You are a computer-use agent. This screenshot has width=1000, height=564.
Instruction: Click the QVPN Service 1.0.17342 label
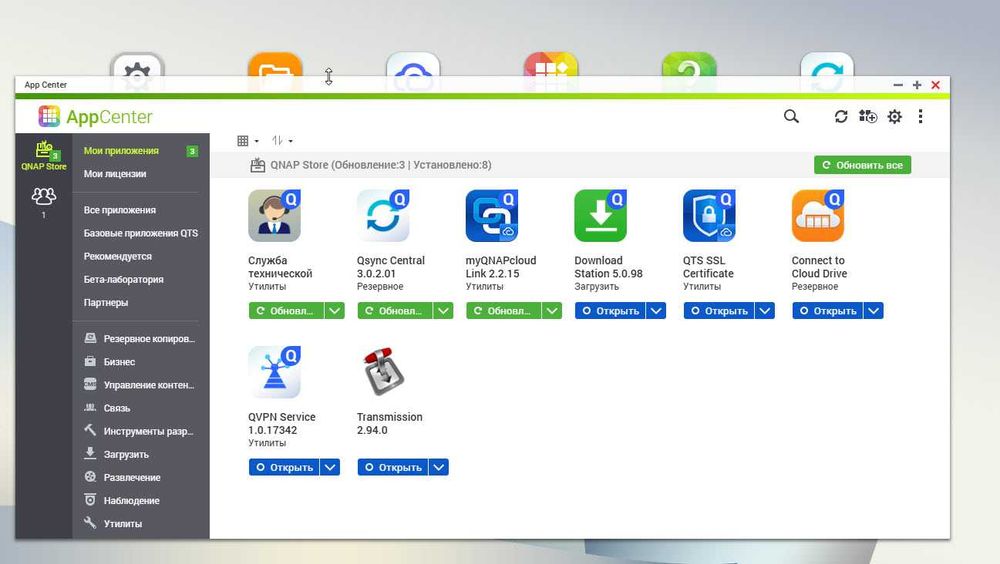pyautogui.click(x=282, y=423)
